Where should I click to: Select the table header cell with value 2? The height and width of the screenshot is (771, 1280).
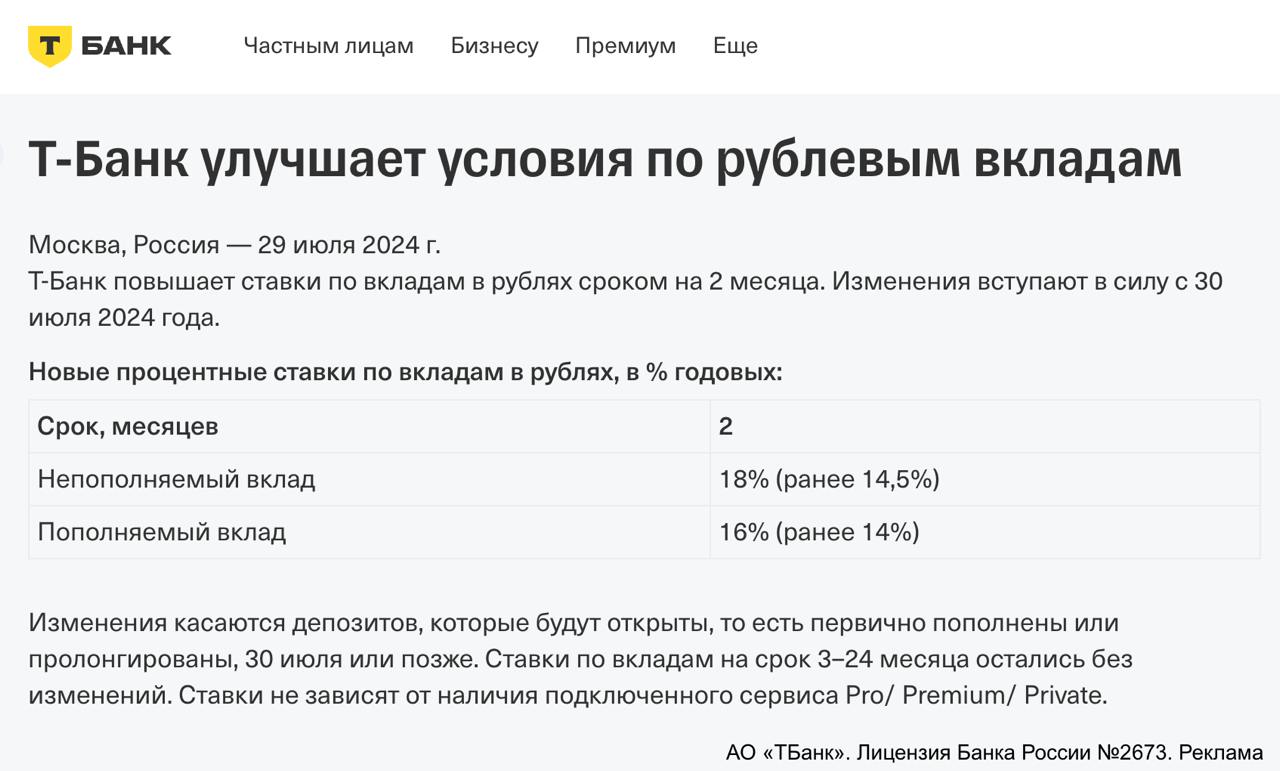(726, 427)
